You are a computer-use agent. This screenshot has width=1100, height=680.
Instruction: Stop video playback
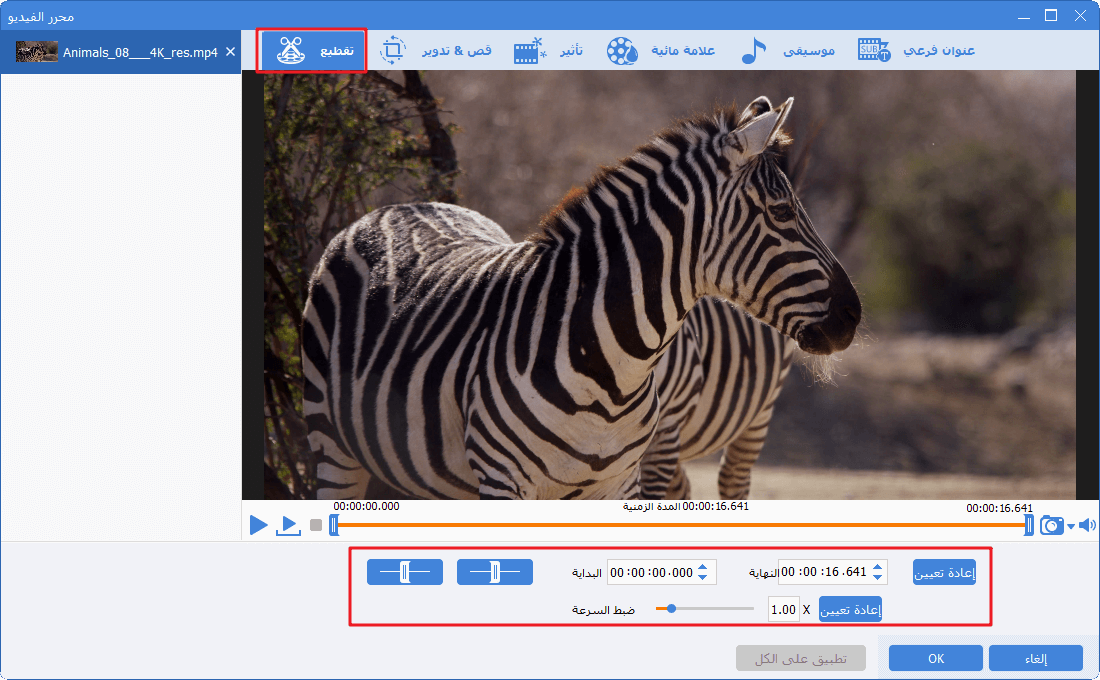[316, 525]
